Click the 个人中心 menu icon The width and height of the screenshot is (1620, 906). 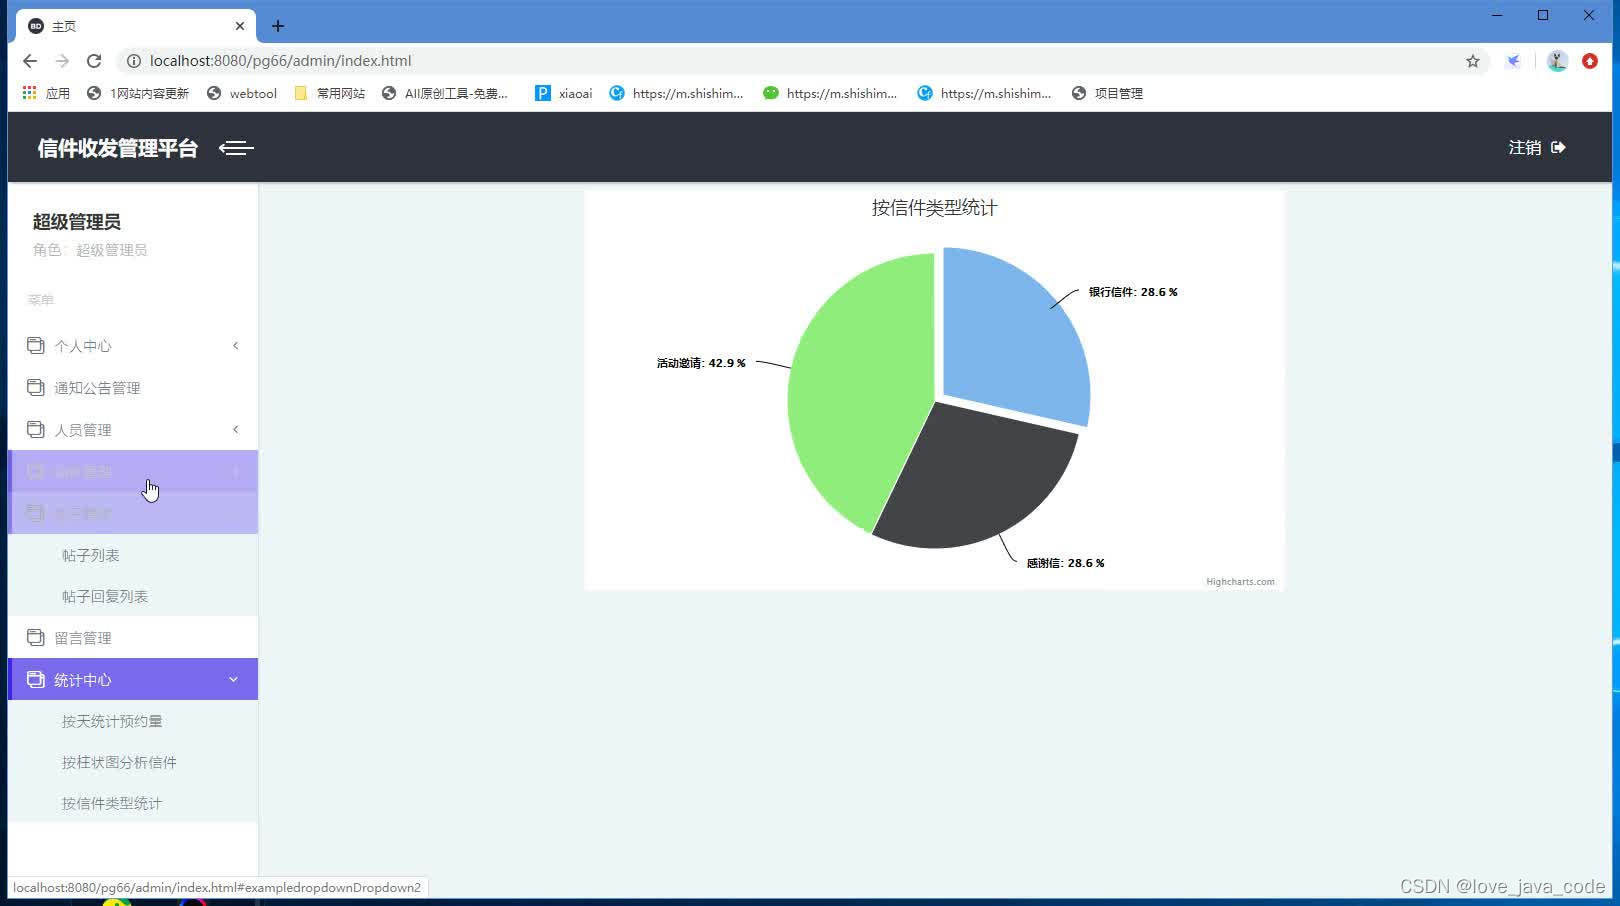(35, 345)
